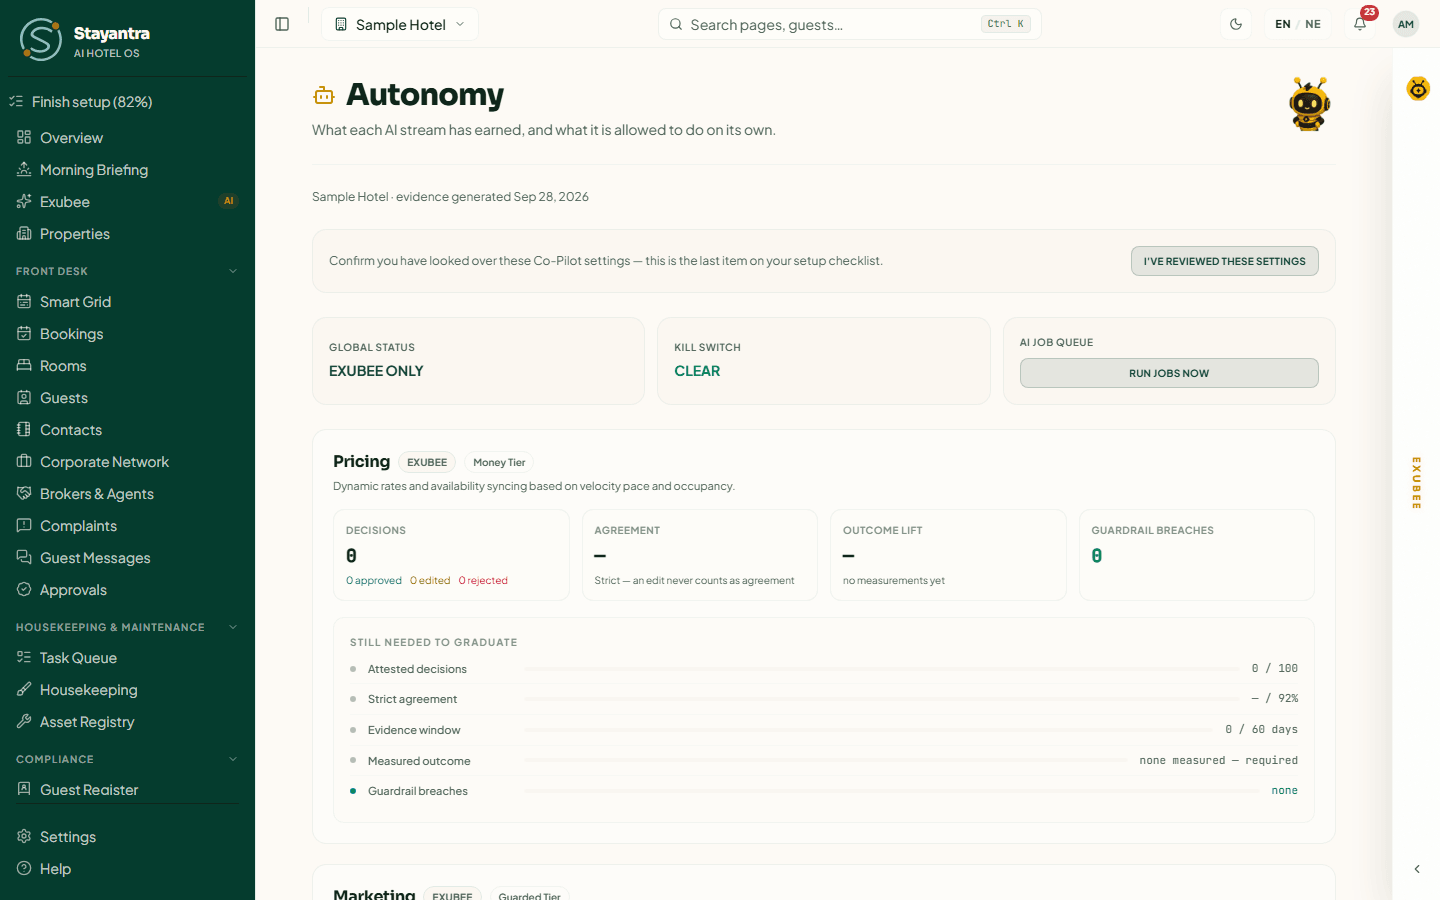Click the Attested decisions progress bar
Image resolution: width=1440 pixels, height=900 pixels.
click(x=882, y=669)
